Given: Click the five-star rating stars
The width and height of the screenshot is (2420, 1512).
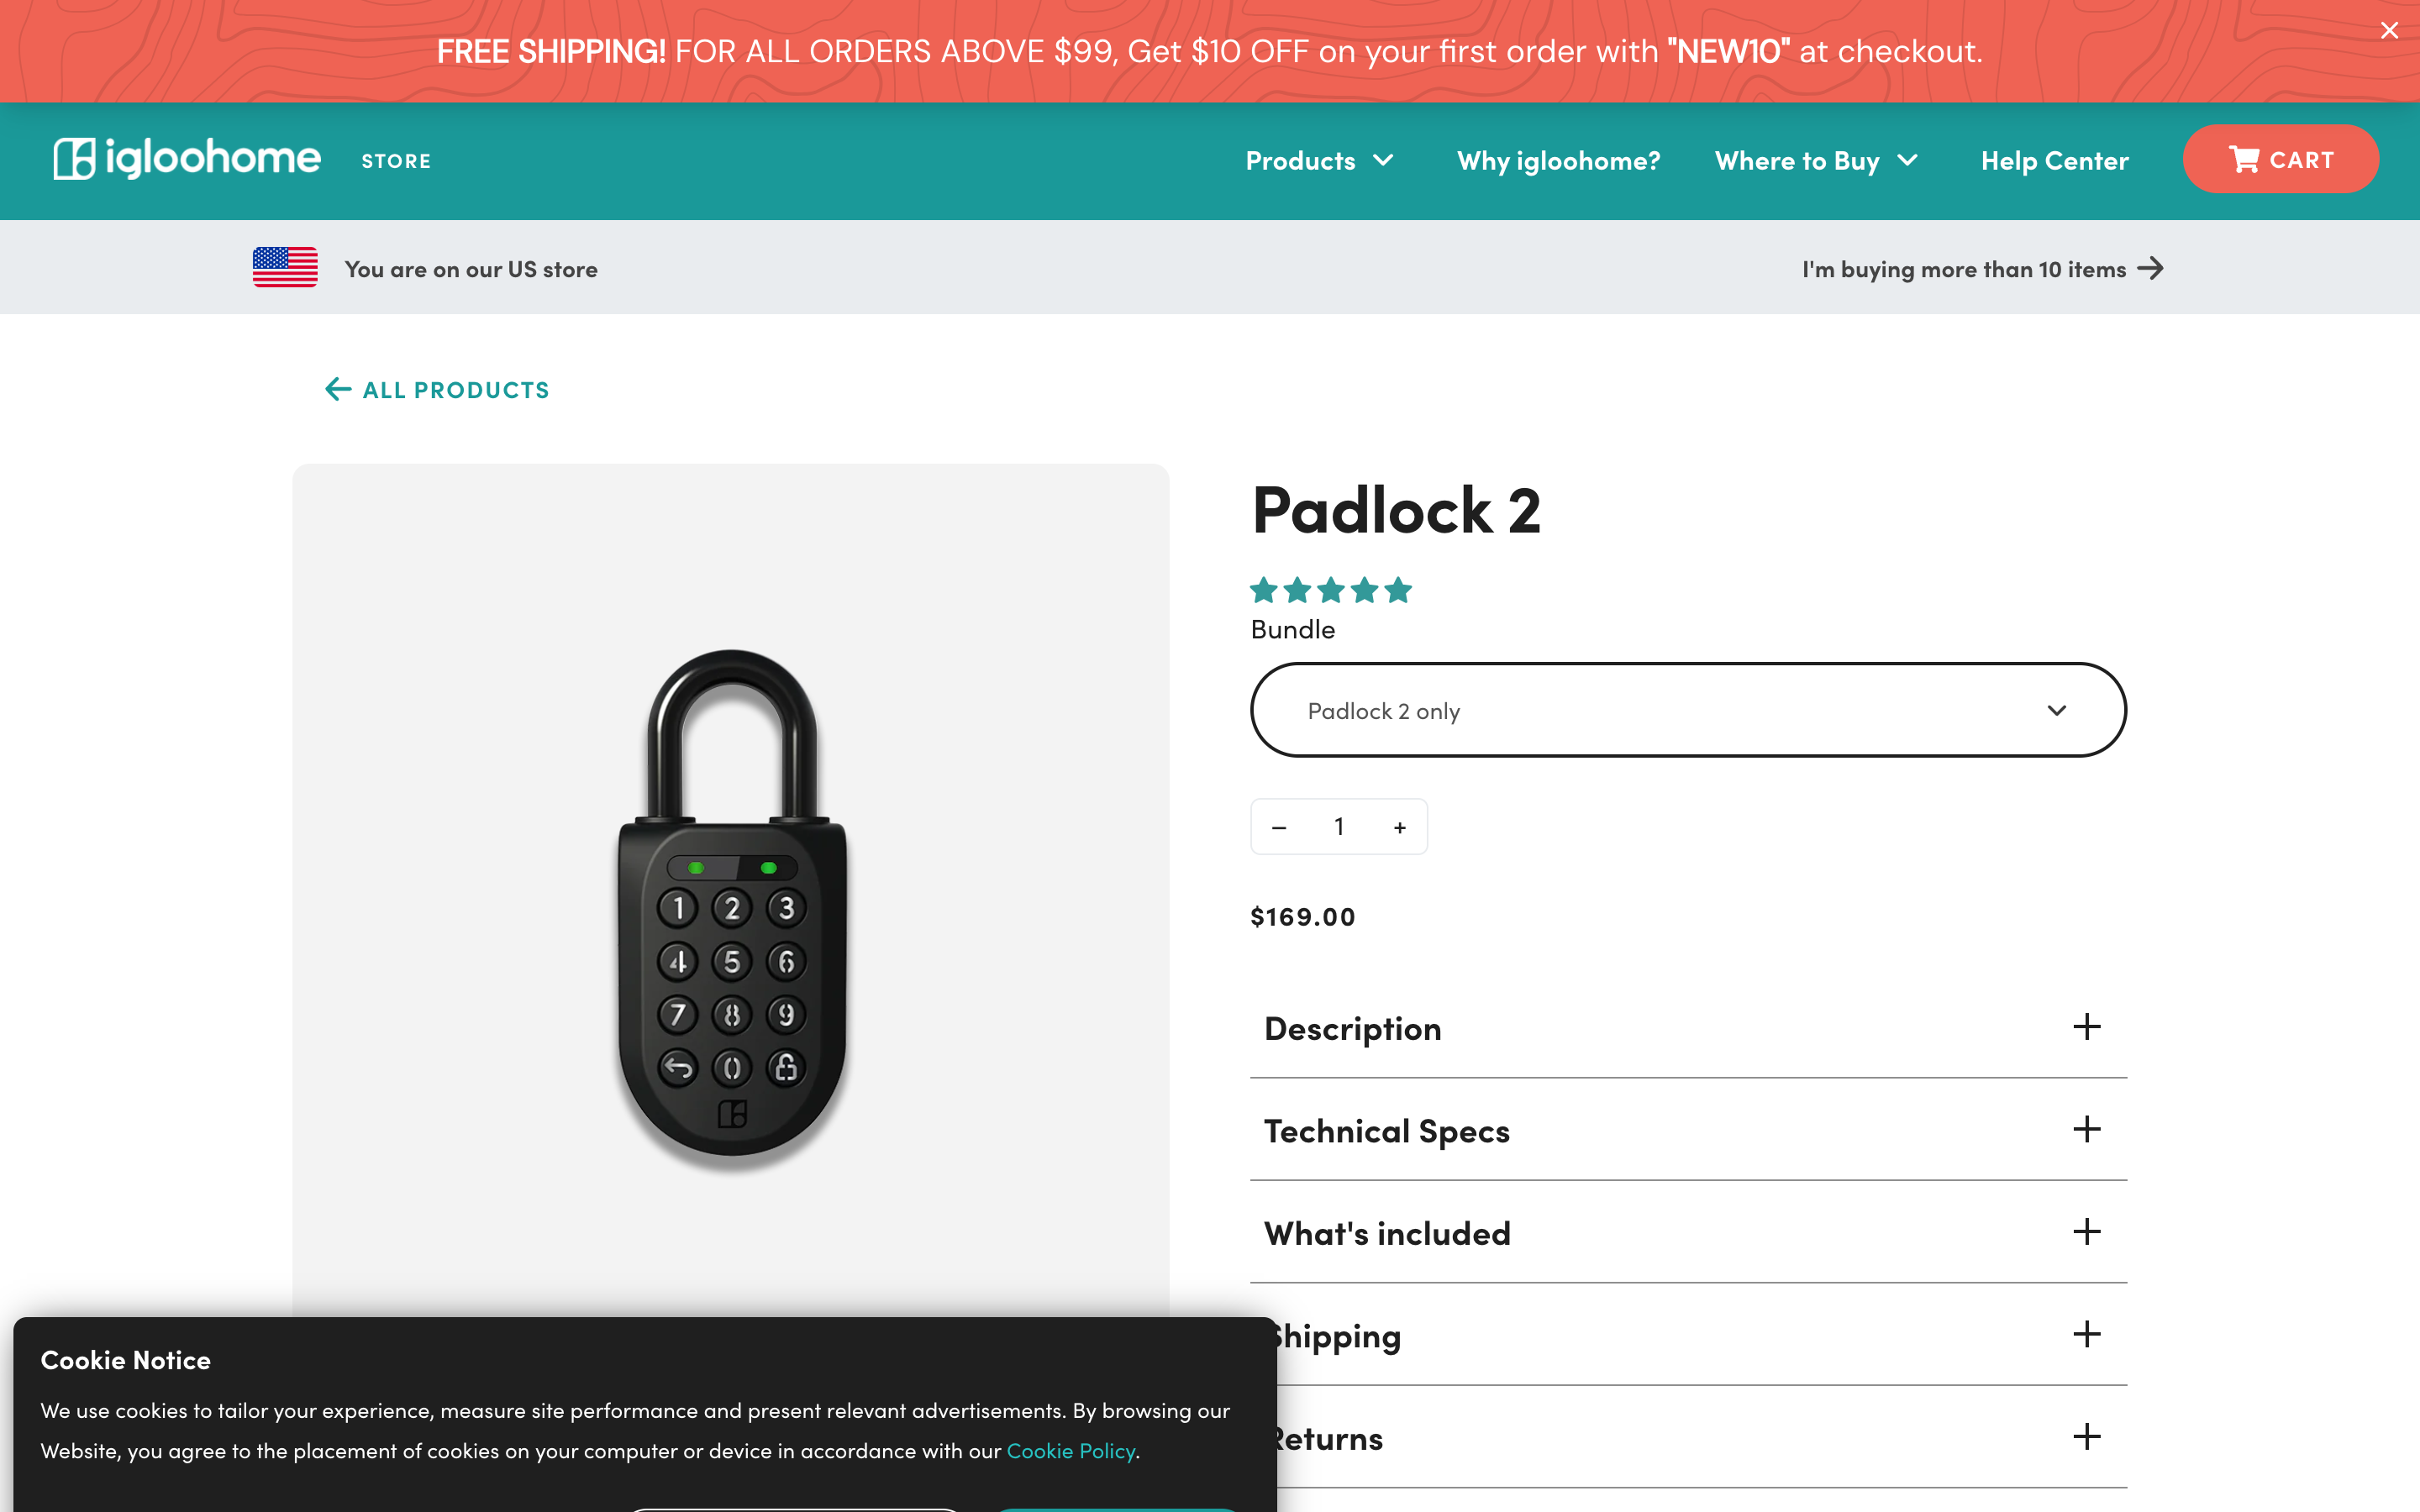Looking at the screenshot, I should 1330,590.
